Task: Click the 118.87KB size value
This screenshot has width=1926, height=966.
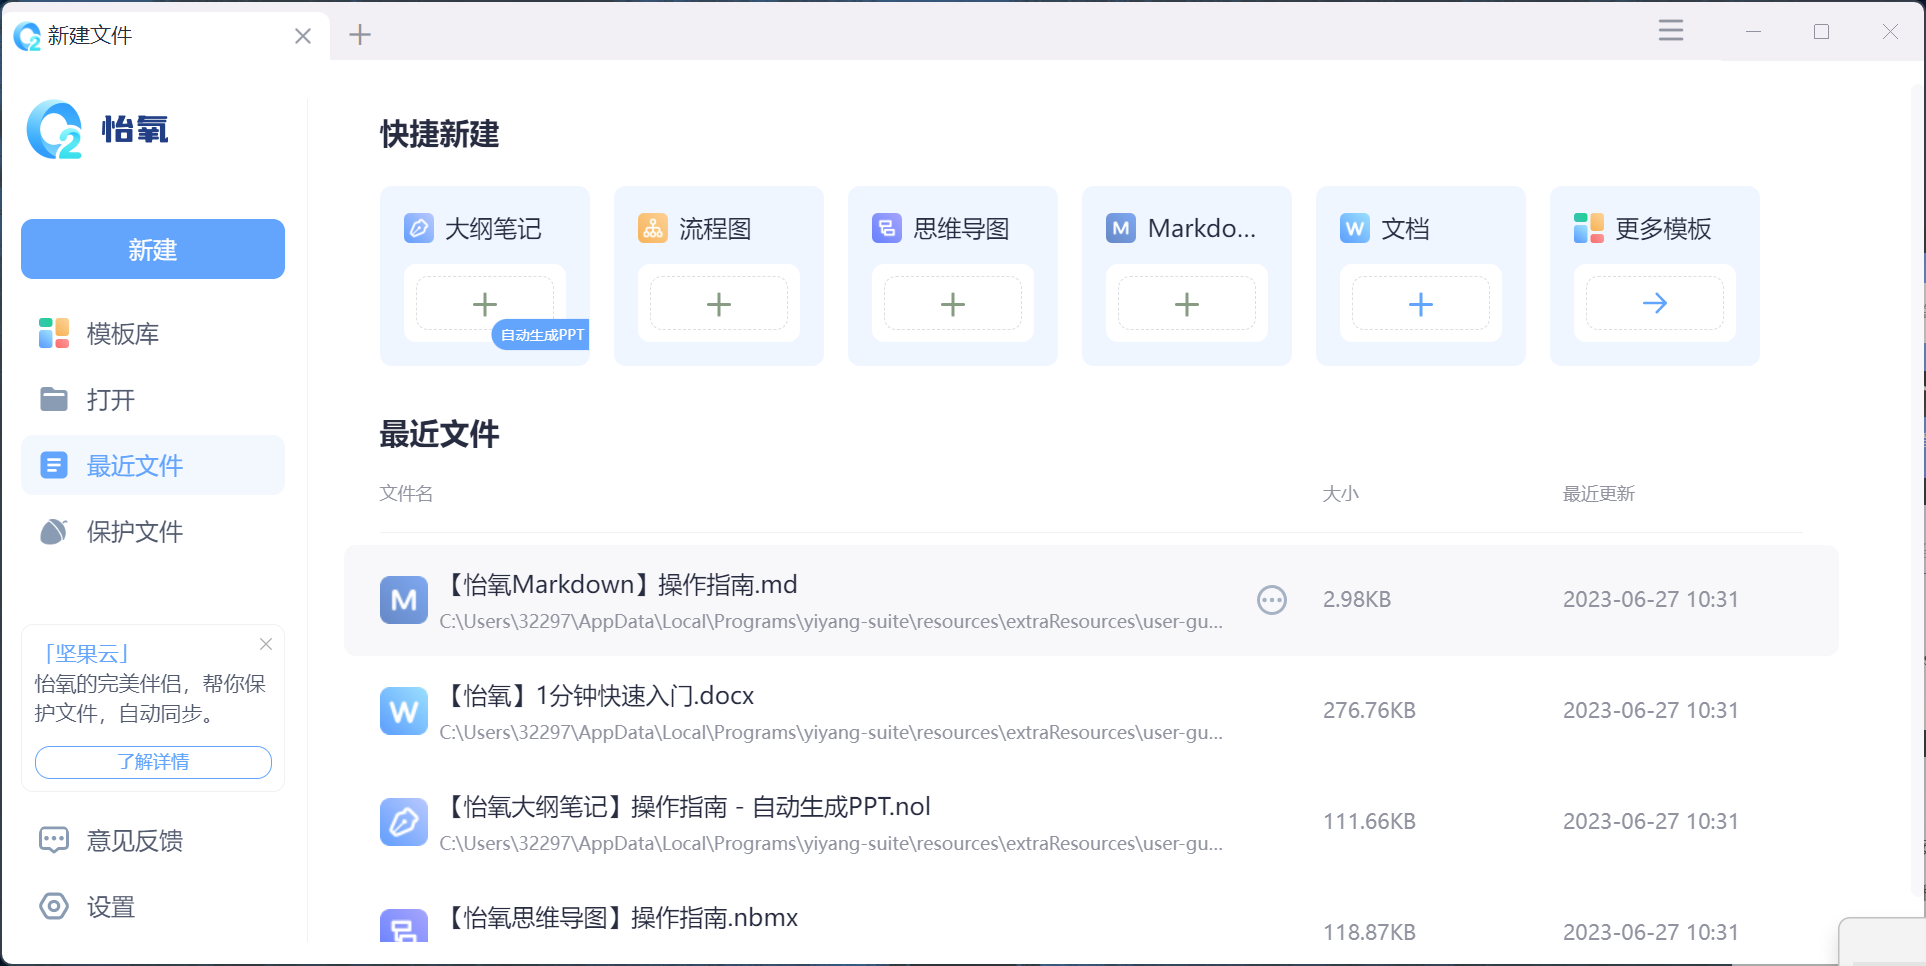Action: point(1369,932)
